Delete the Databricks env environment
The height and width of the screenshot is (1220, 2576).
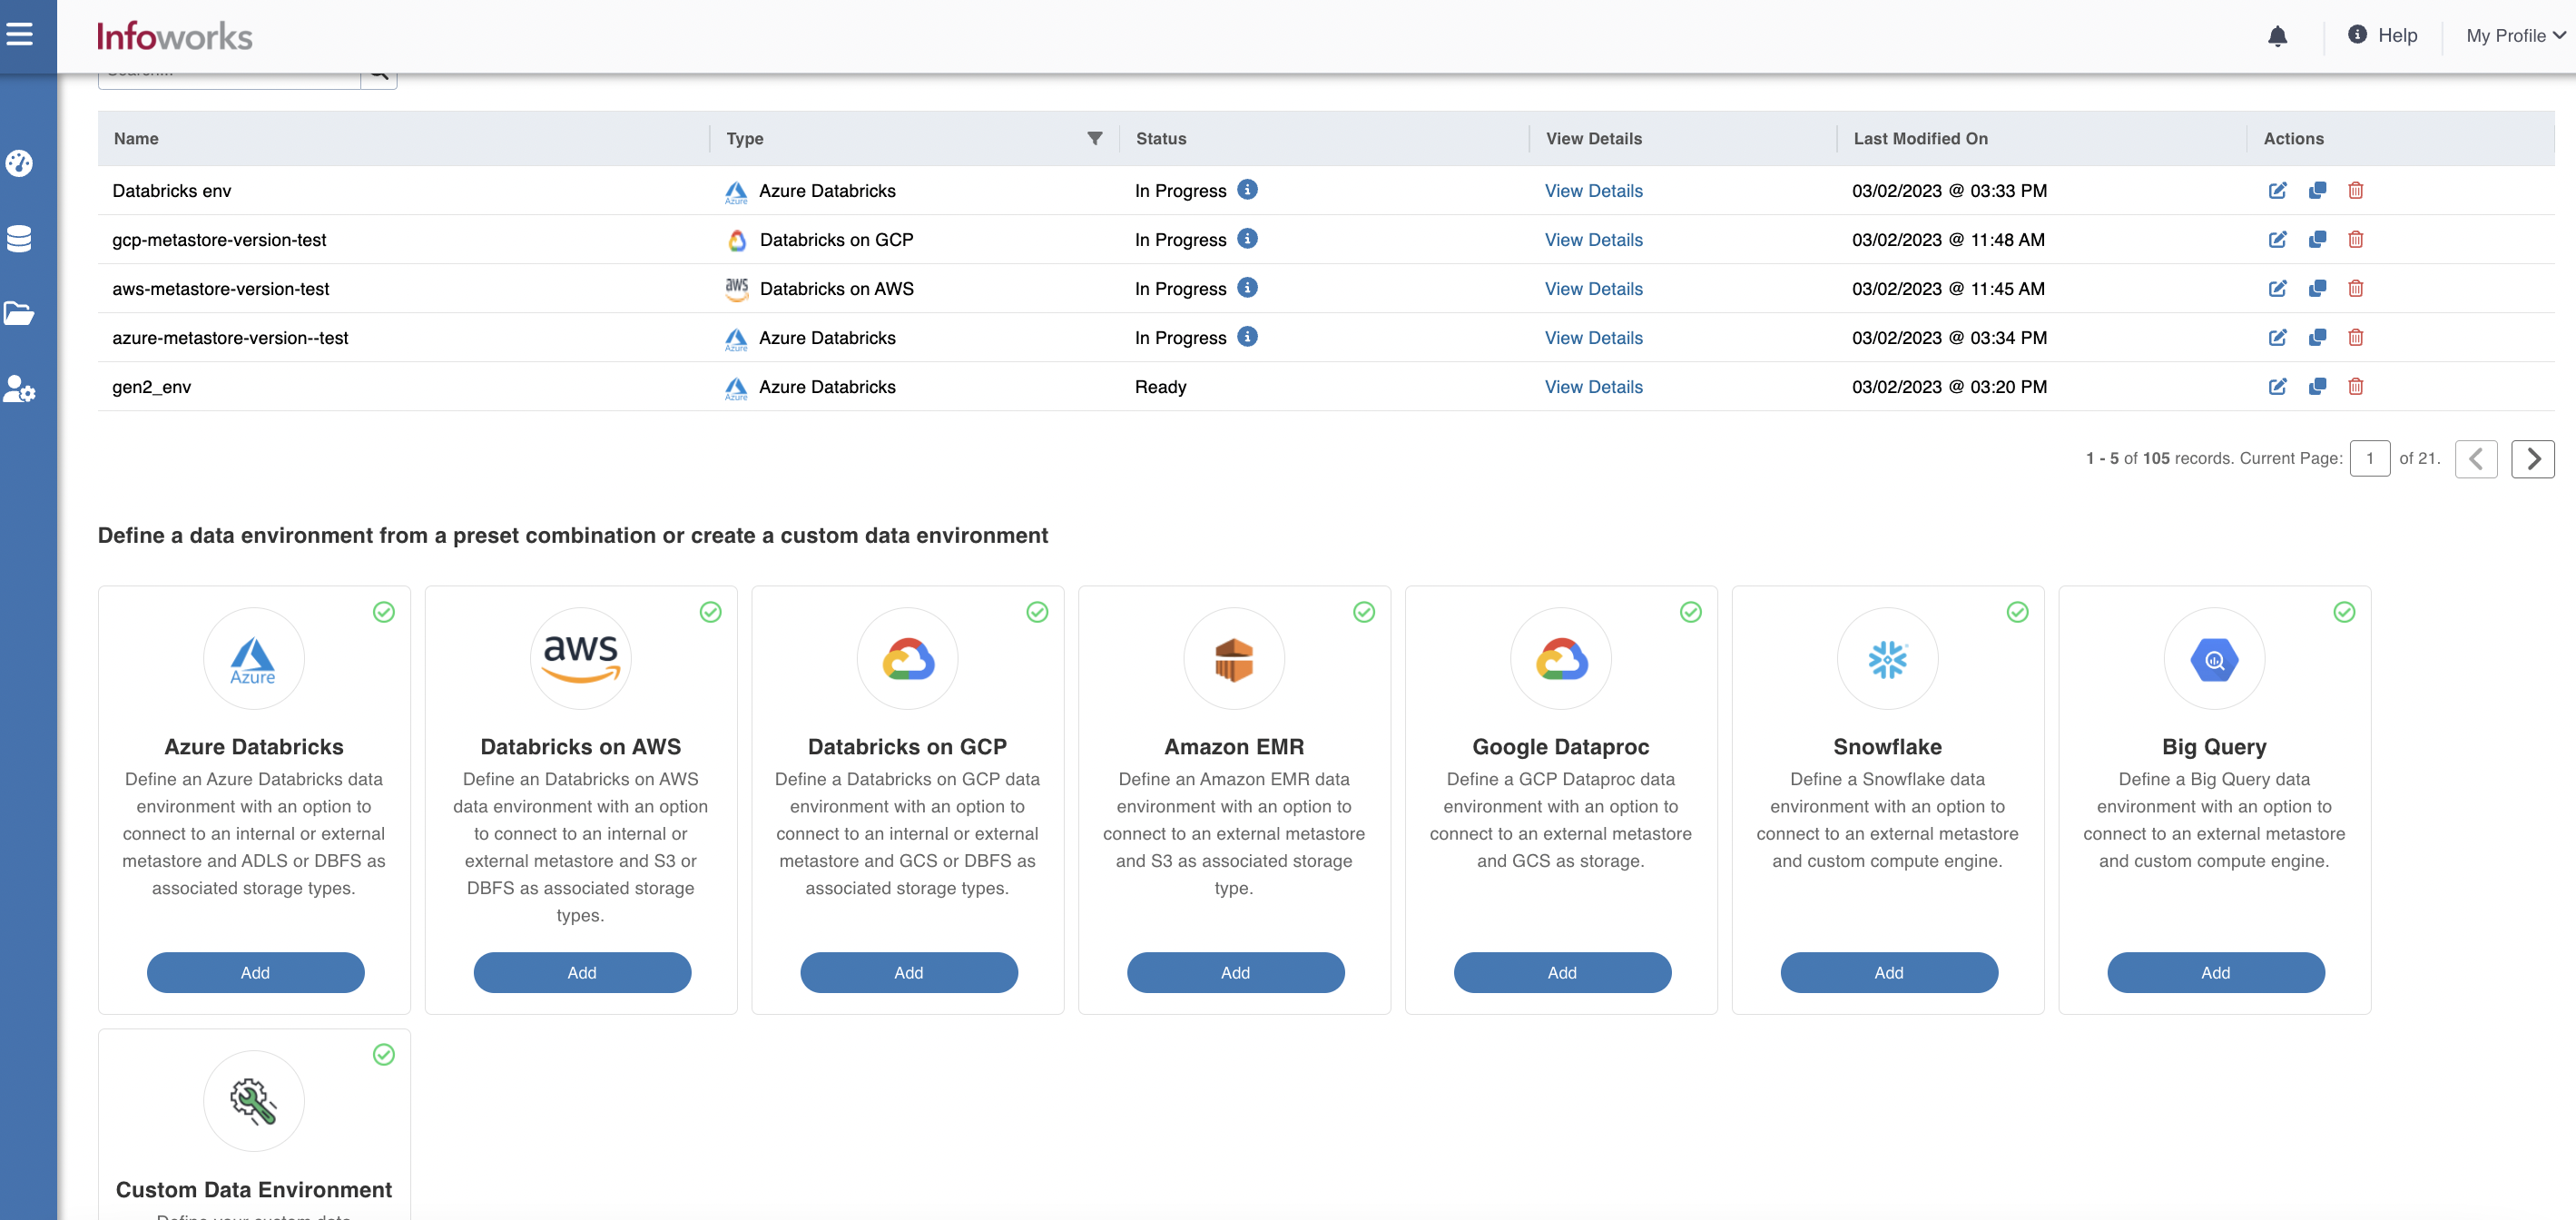click(x=2355, y=190)
